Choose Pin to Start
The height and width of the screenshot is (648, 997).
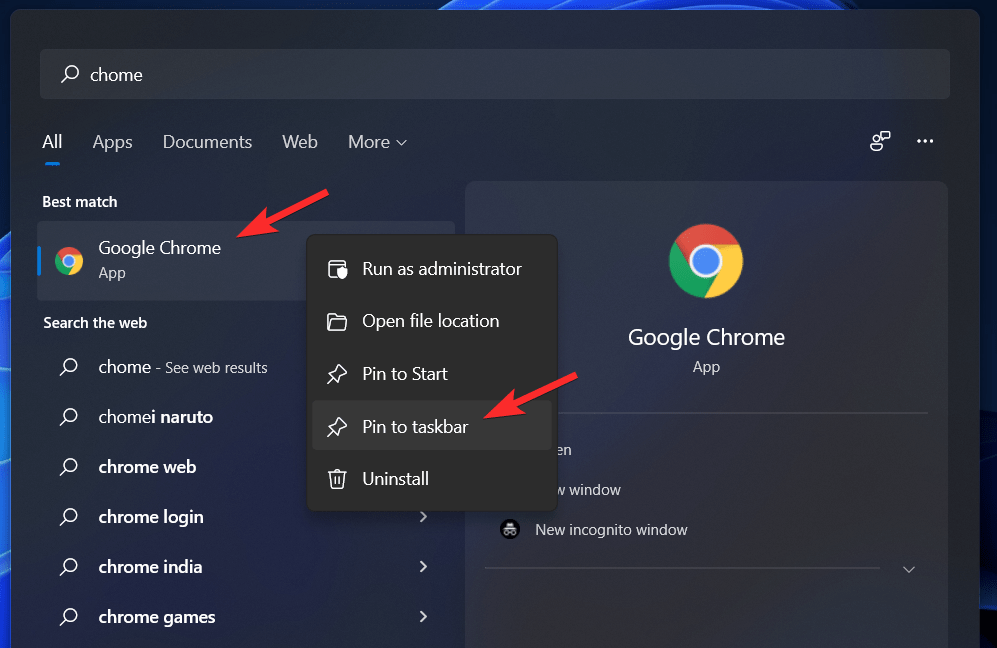point(432,374)
